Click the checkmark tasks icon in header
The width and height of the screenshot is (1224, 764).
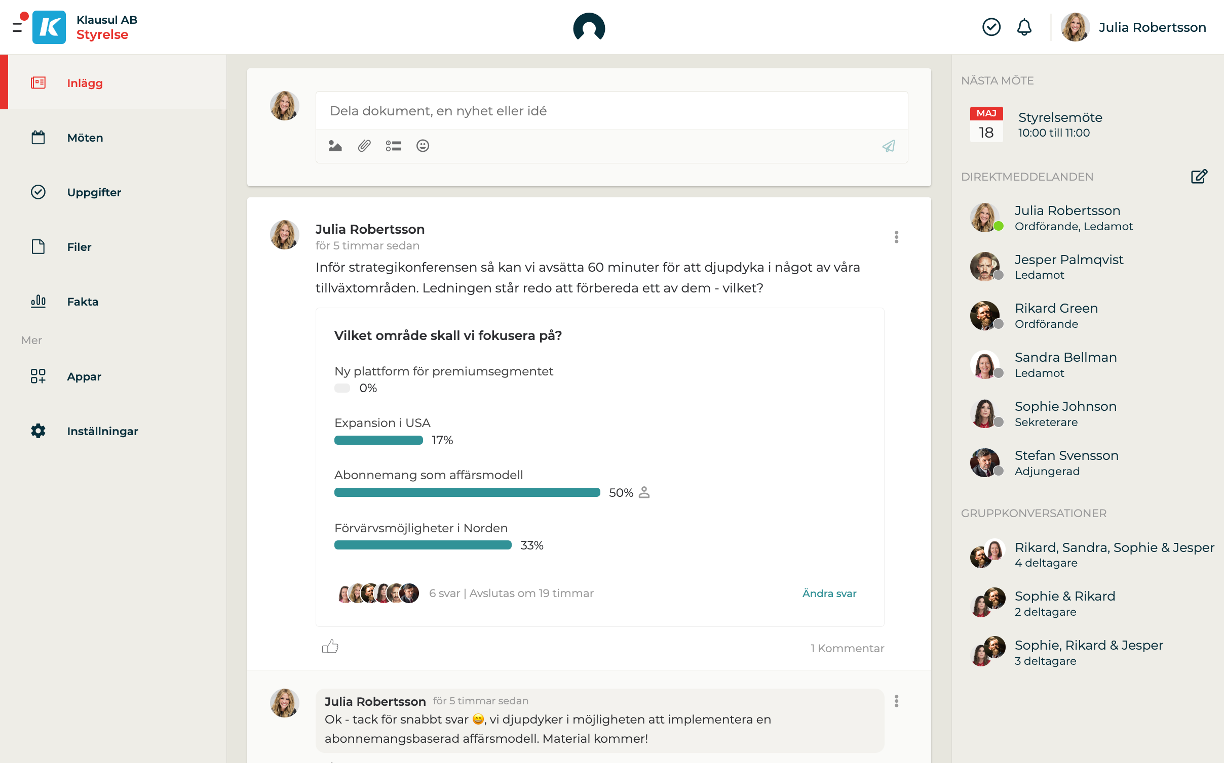(991, 28)
